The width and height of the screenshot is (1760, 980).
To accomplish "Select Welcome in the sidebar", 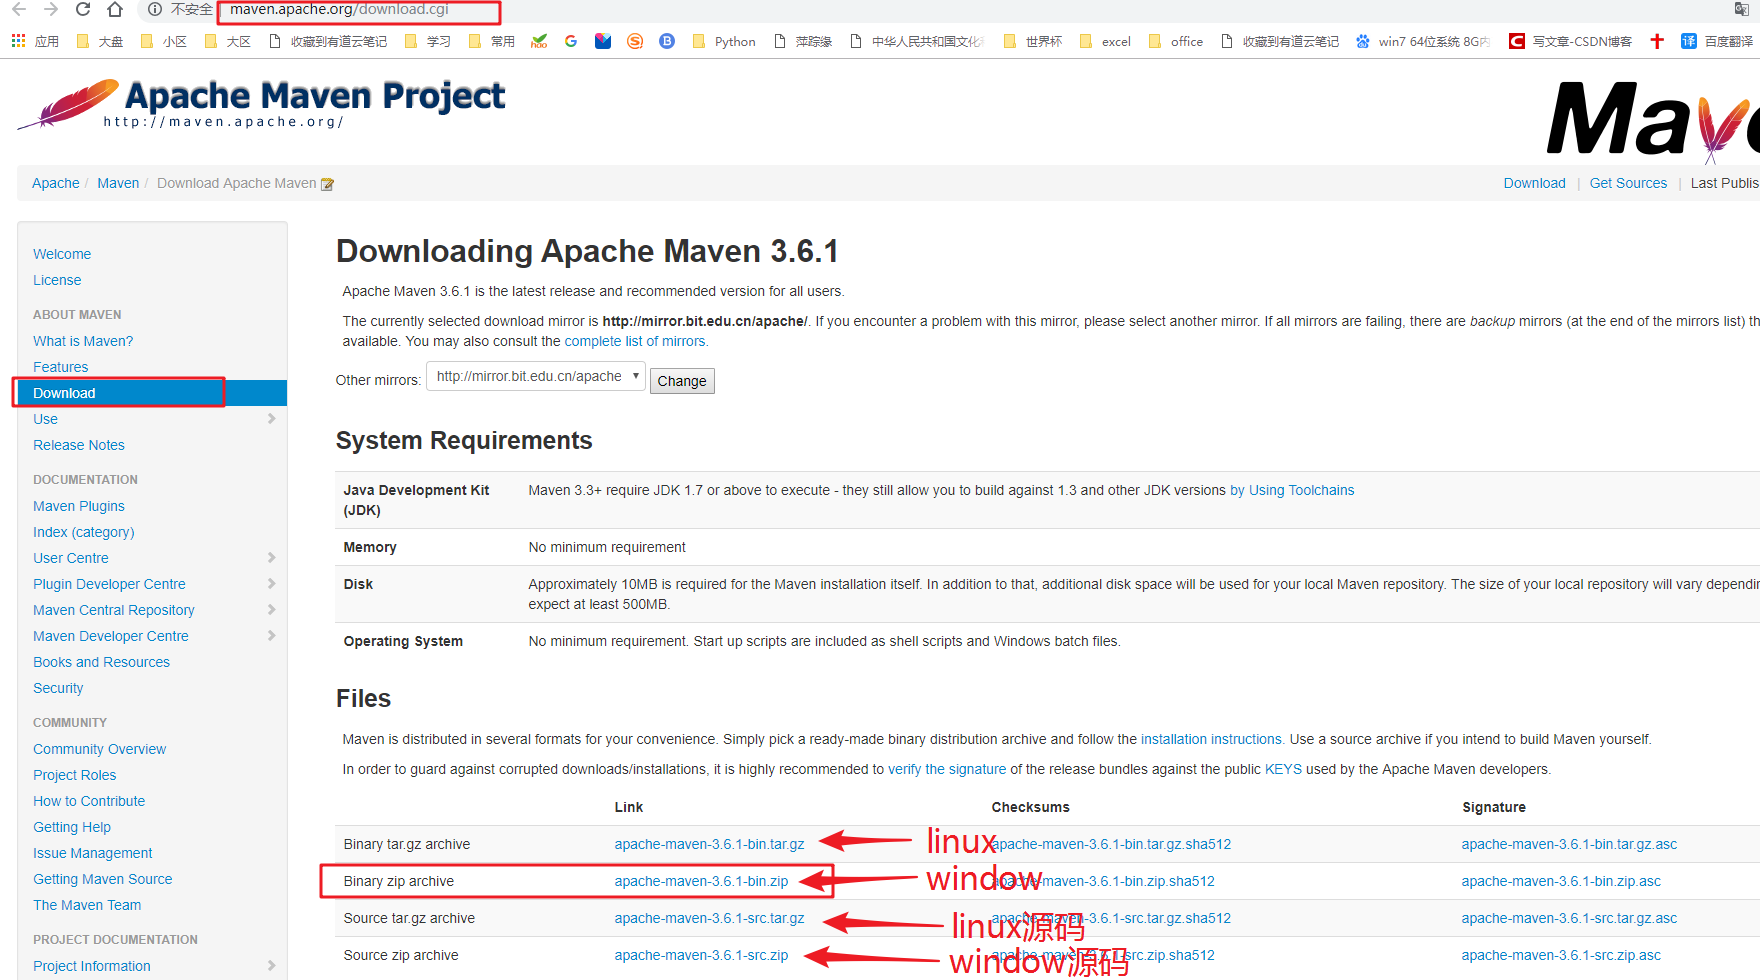I will tap(62, 254).
